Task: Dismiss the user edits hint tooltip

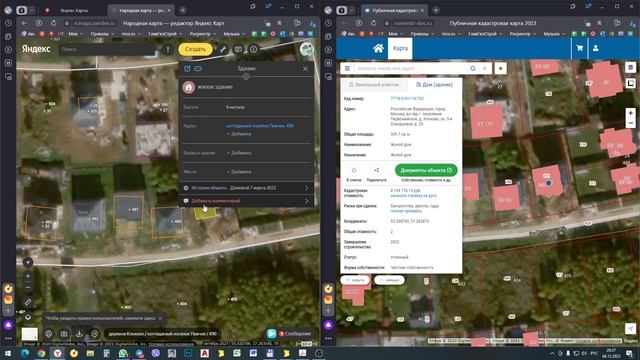Action: click(x=160, y=318)
